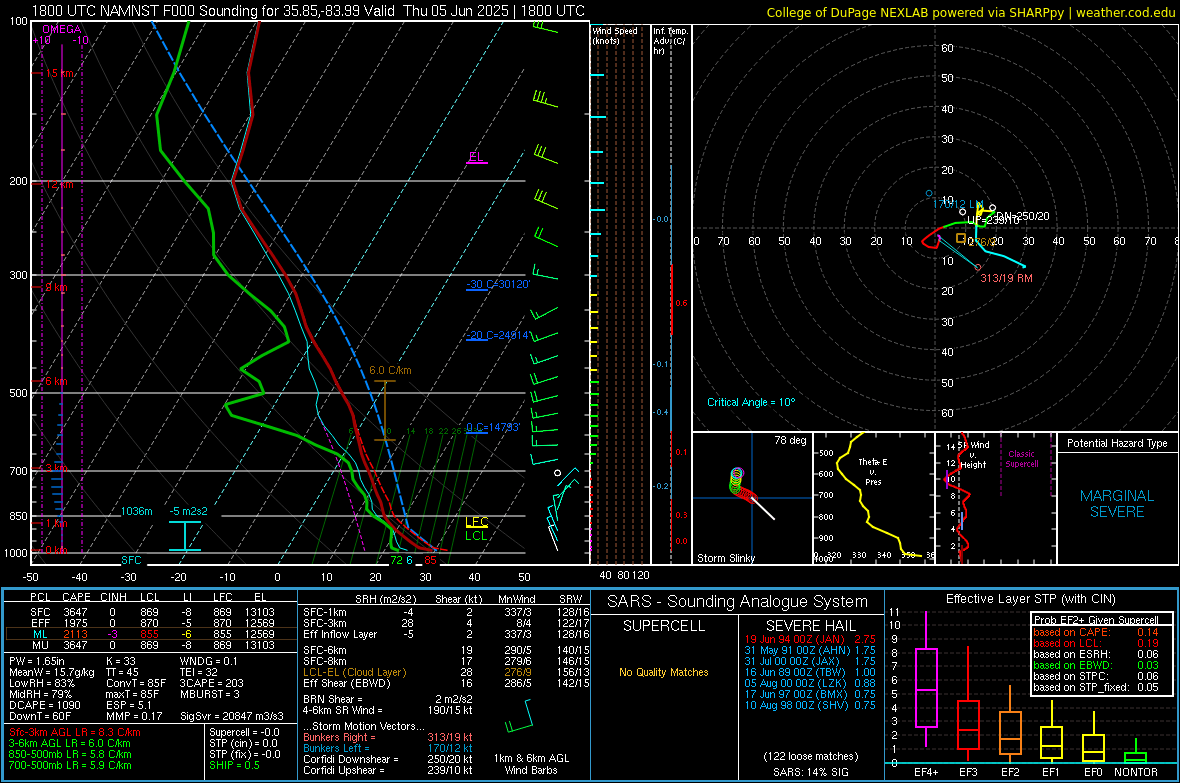1180x783 pixels.
Task: Click the "based on EBWD: 0.03" probability row
Action: point(1096,665)
